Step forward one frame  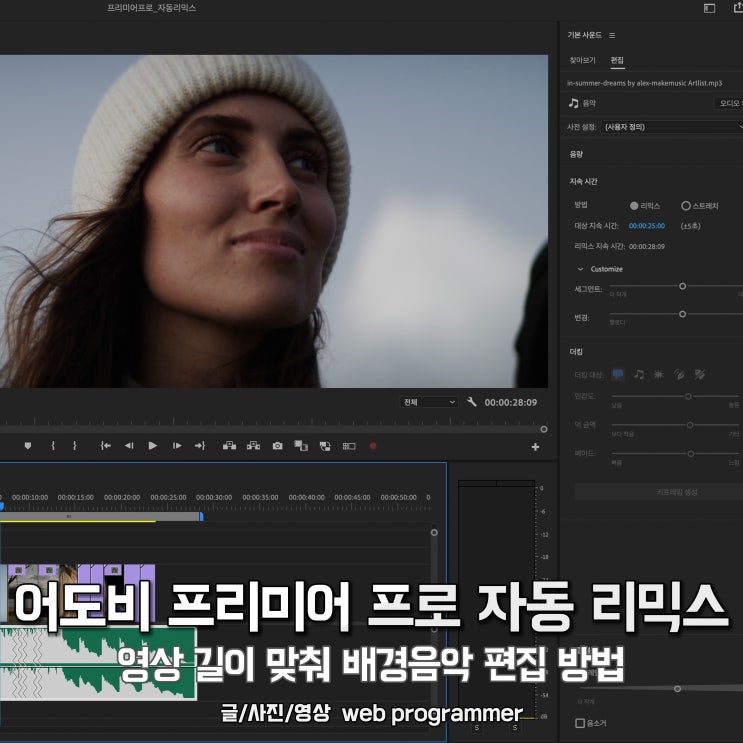pyautogui.click(x=177, y=445)
